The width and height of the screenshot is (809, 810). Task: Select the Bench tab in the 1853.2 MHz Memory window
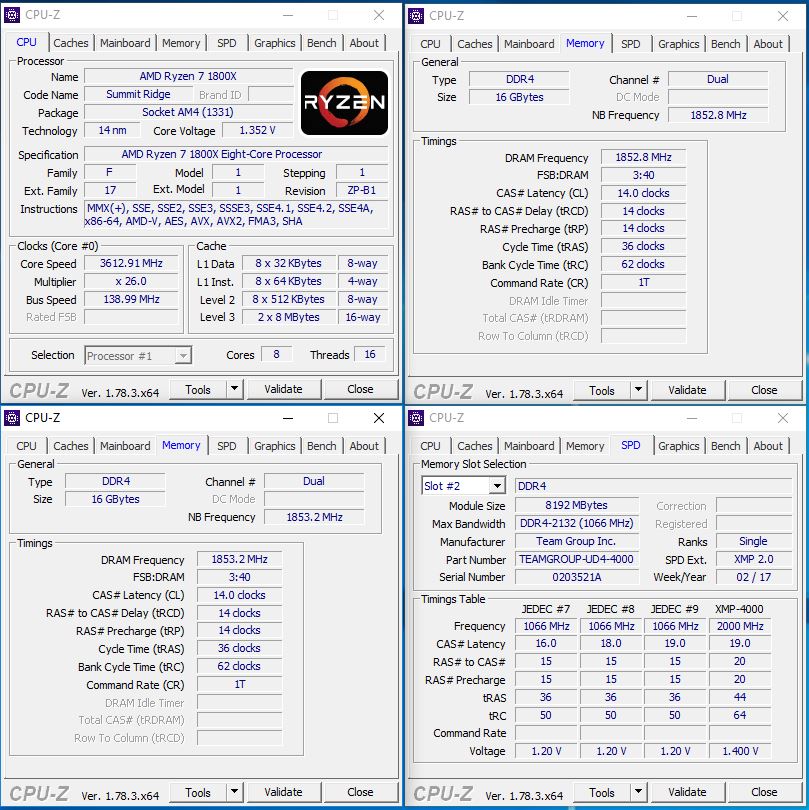[x=321, y=446]
